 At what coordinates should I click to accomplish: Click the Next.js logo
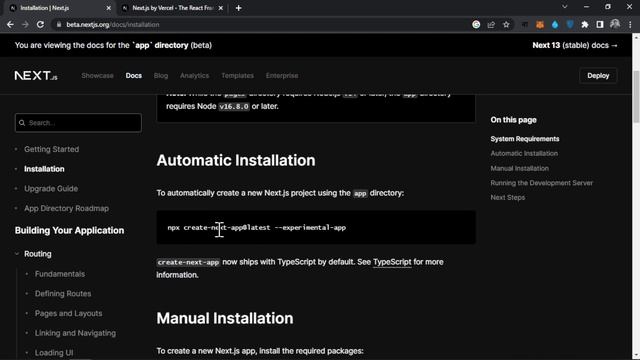coord(36,76)
